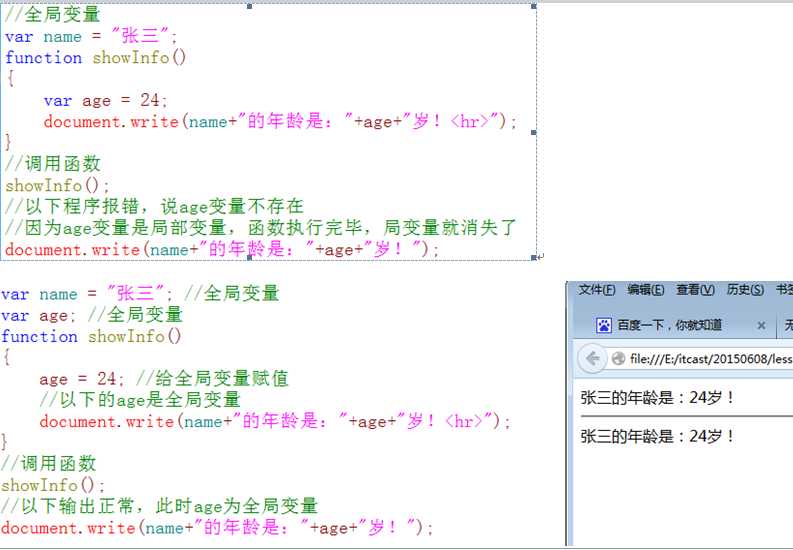Click the line "age = 24; //给全局变量赋值"
The height and width of the screenshot is (550, 793).
[x=164, y=378]
